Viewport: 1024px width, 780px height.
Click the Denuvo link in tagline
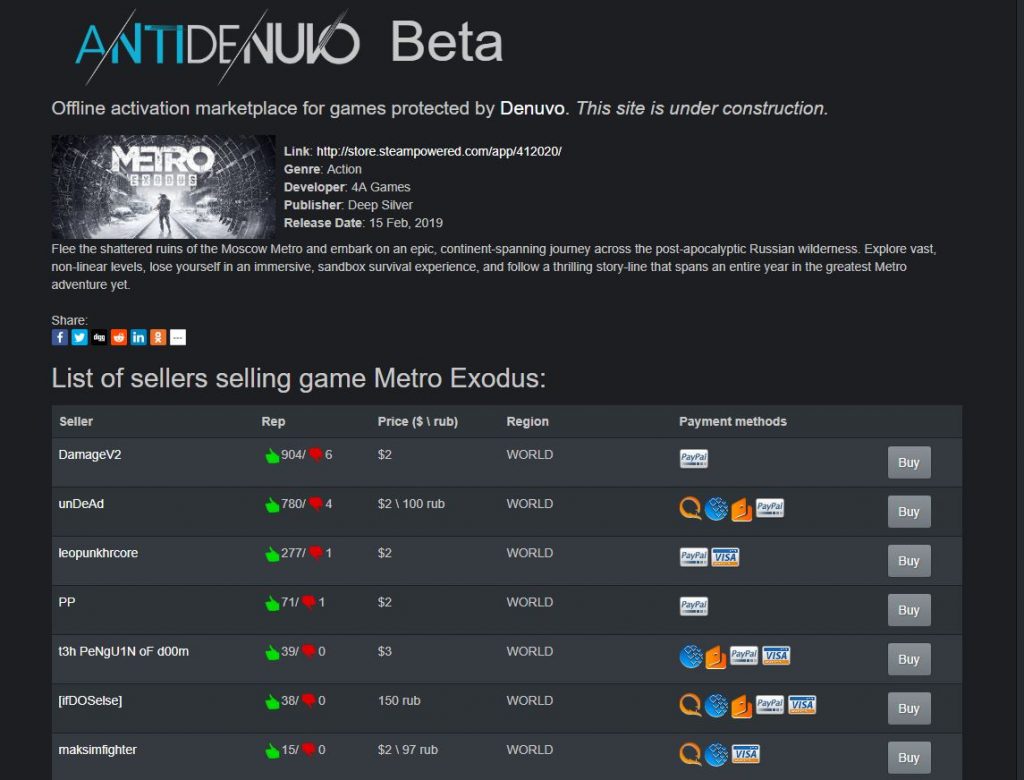point(532,108)
